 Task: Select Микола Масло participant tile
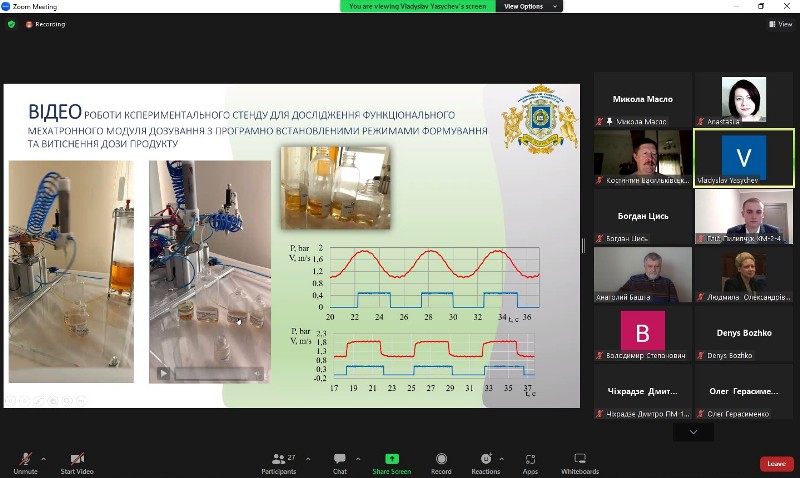[643, 99]
